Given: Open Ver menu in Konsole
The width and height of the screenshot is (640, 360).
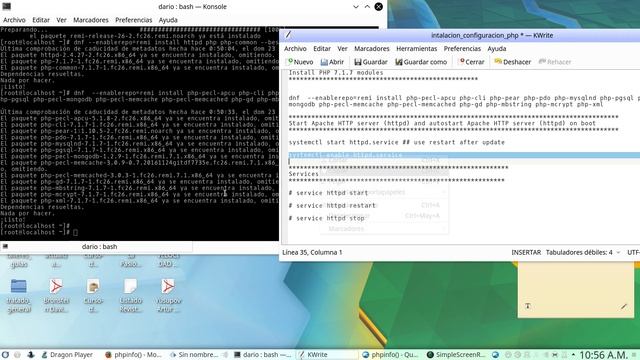Looking at the screenshot, I should [61, 20].
